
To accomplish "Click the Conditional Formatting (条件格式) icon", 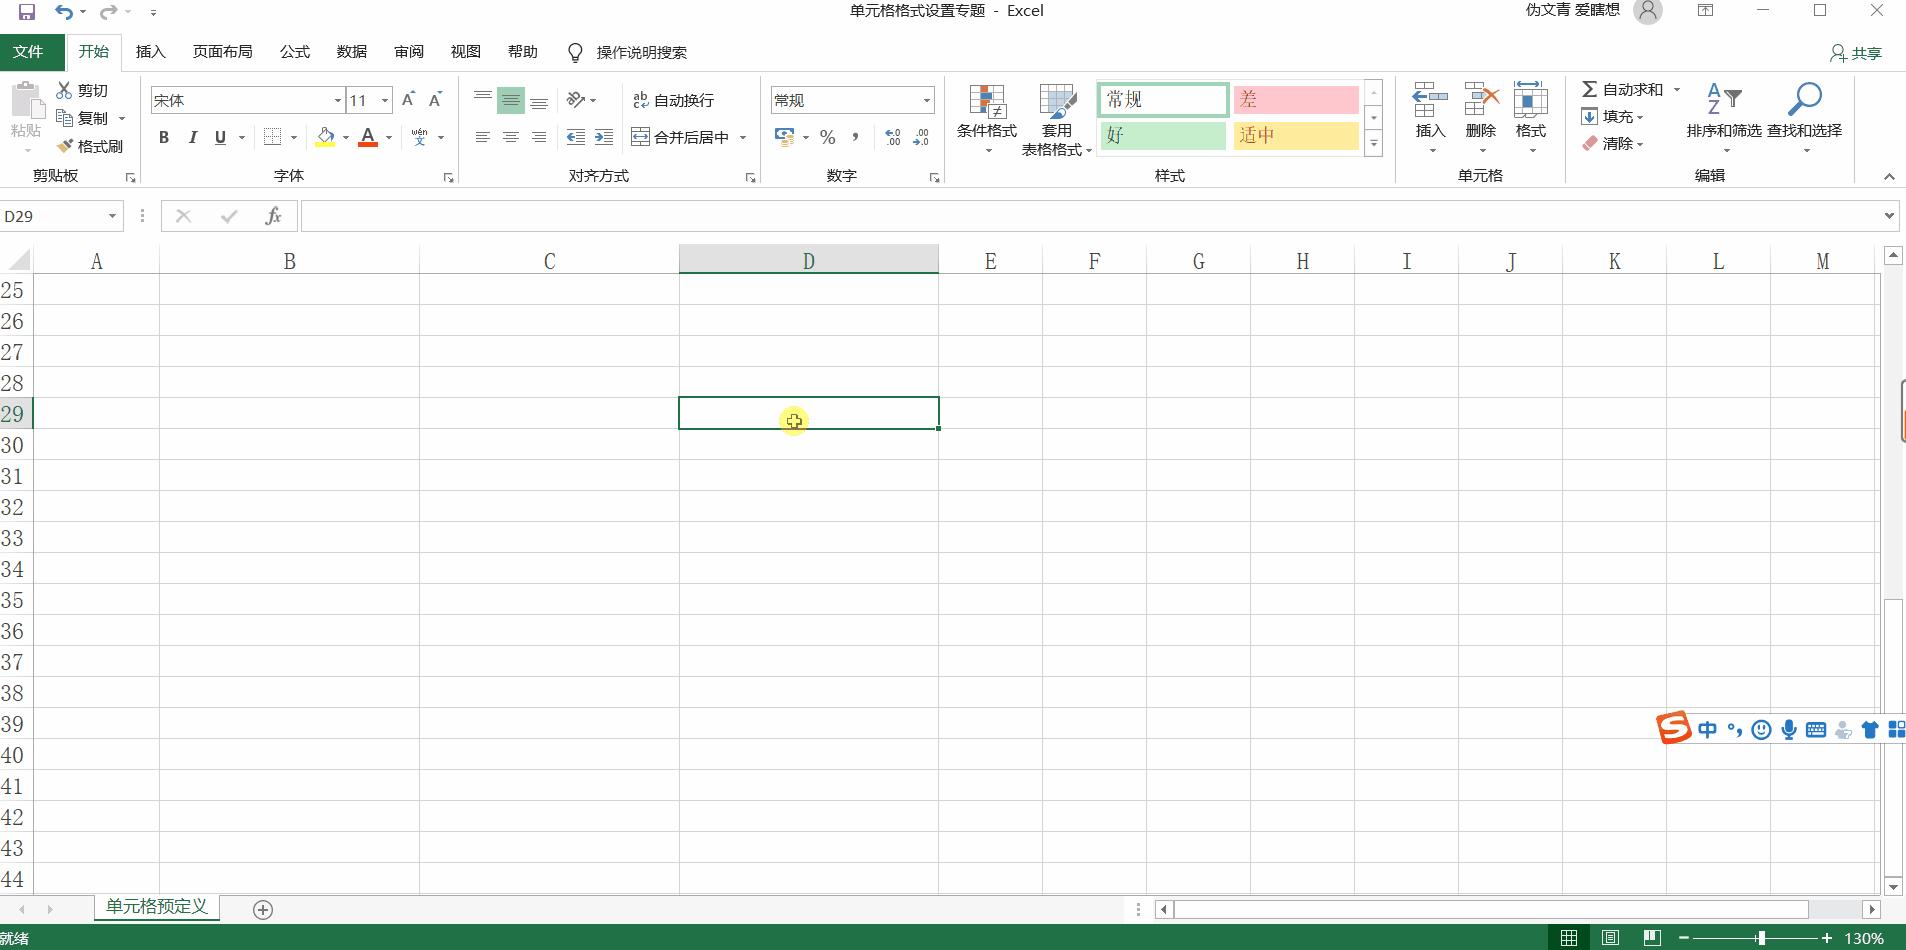I will tap(986, 101).
